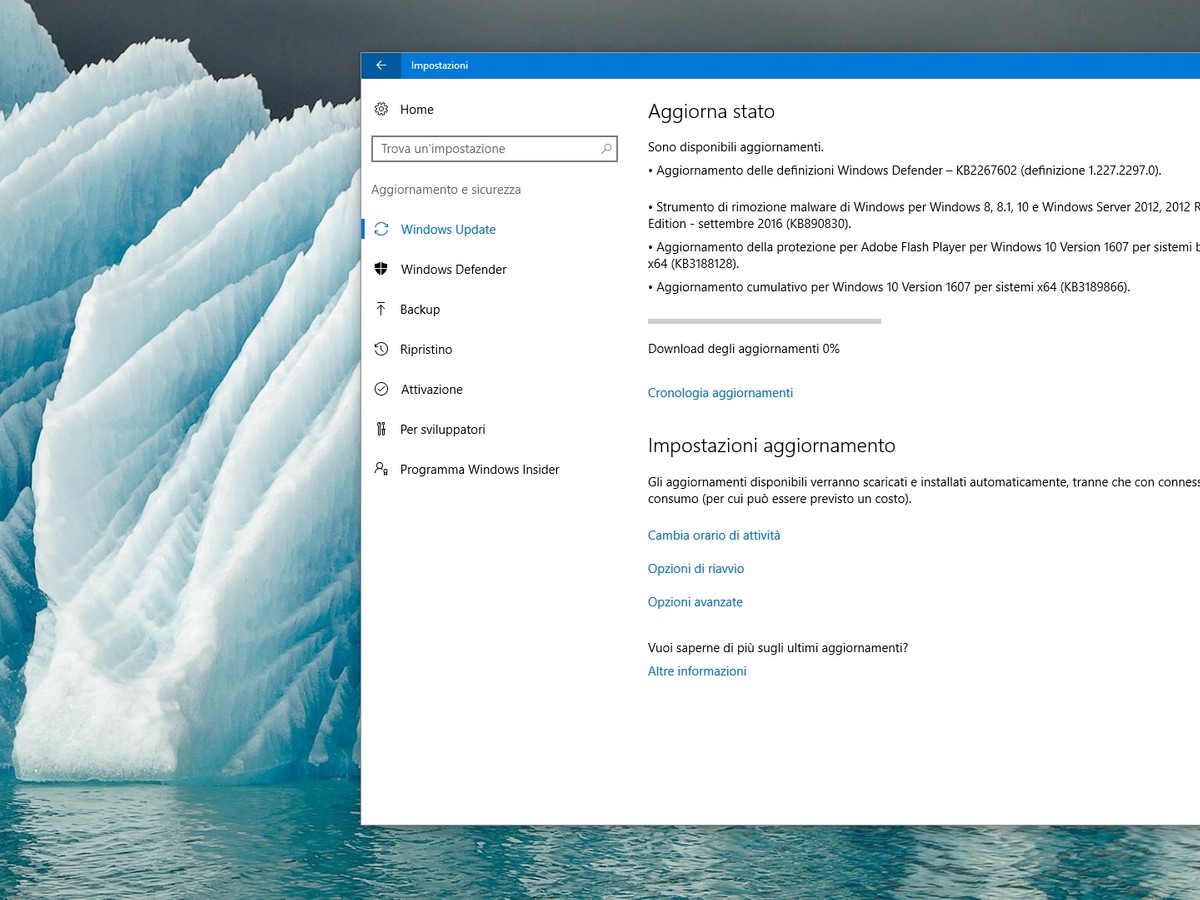
Task: Click the magnifier icon in search box
Action: pyautogui.click(x=606, y=149)
